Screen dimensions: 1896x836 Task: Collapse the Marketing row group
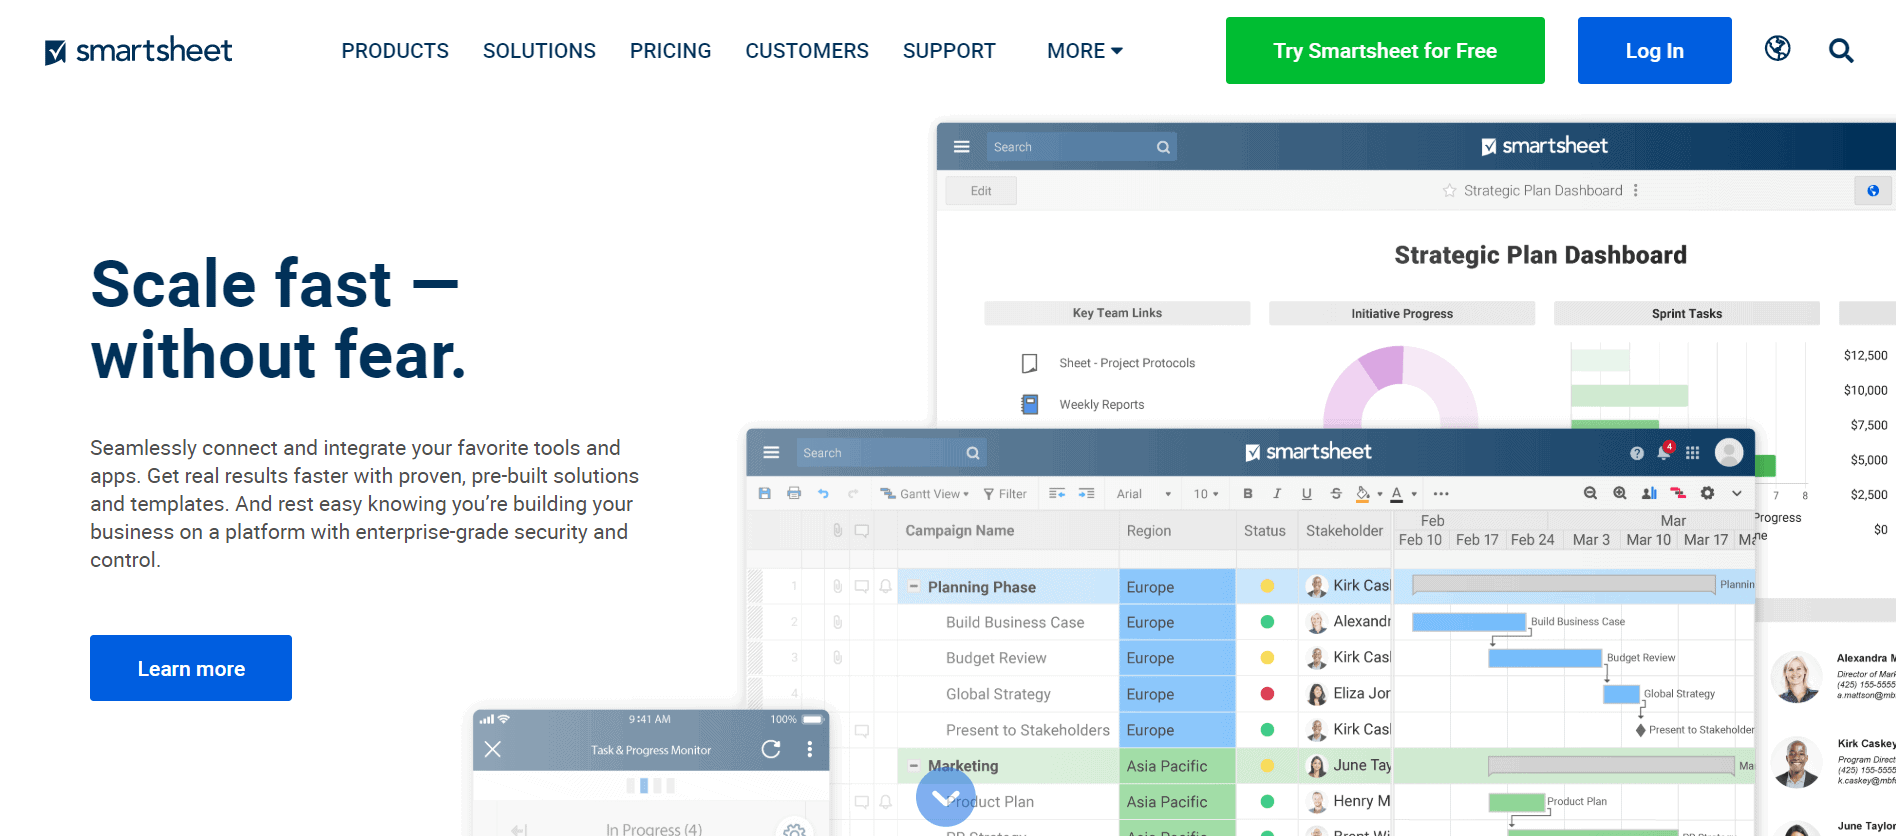[x=913, y=765]
